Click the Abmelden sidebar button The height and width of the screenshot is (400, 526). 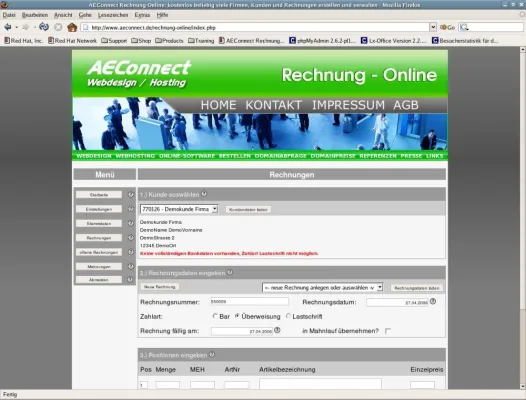click(99, 280)
